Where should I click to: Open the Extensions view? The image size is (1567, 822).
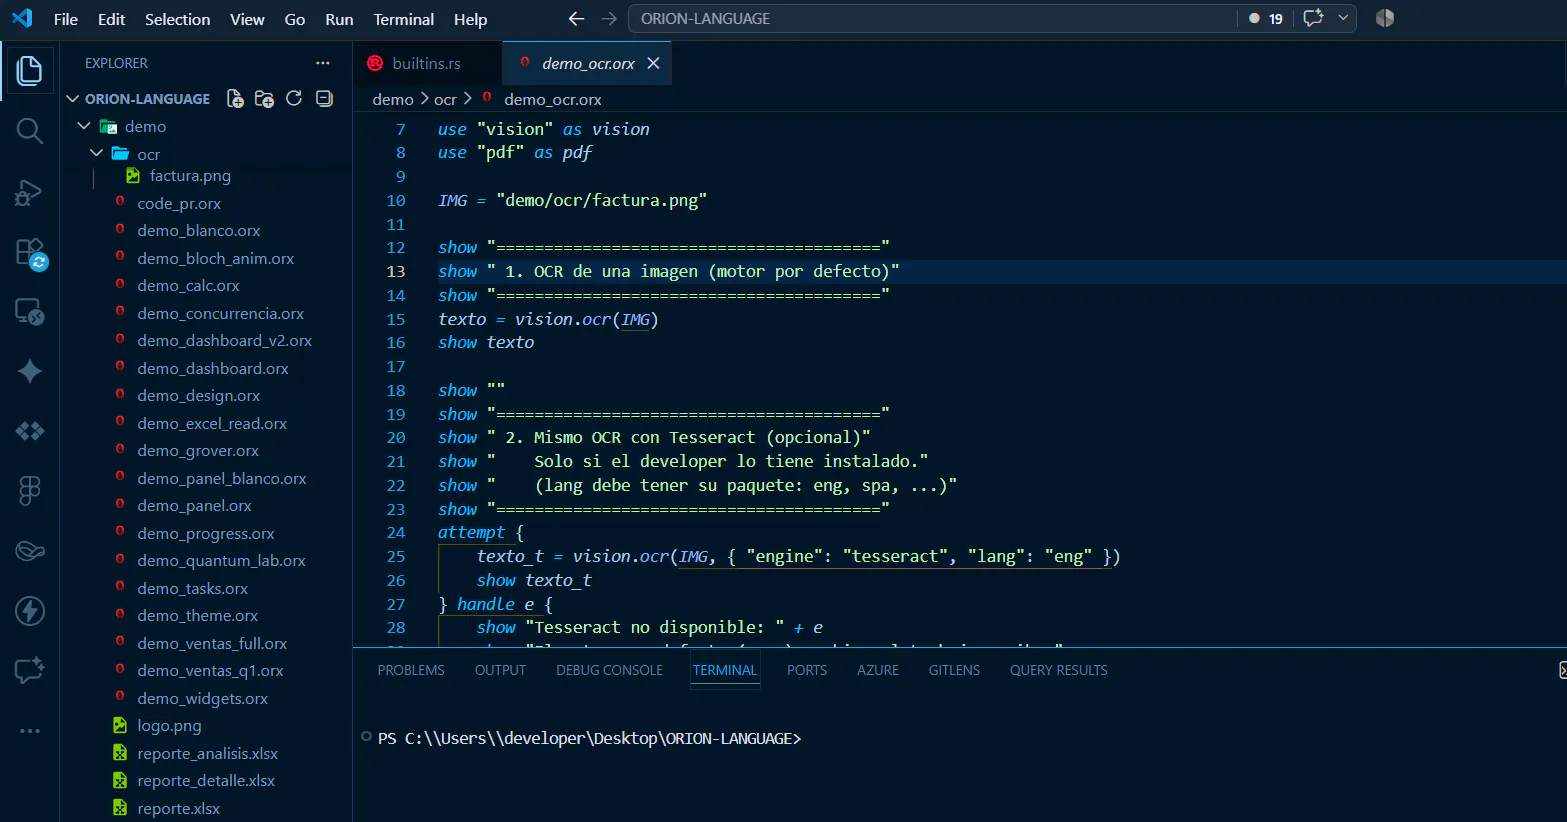(30, 253)
